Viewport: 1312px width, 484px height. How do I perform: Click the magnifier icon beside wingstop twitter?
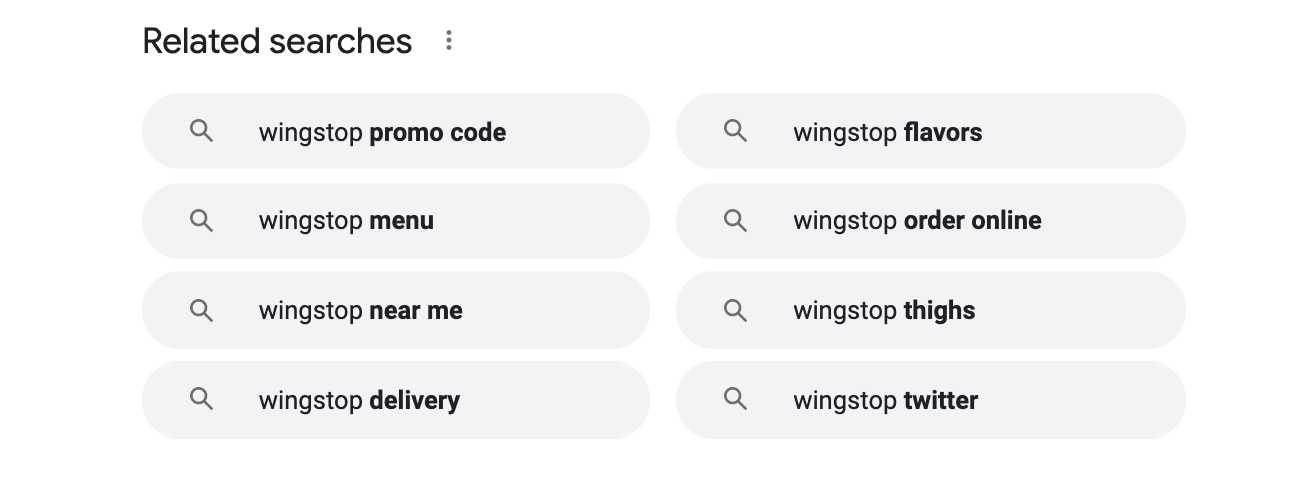point(735,400)
